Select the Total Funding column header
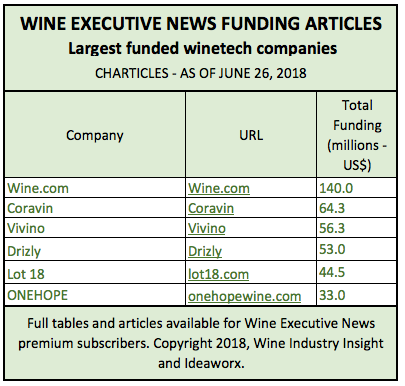405x386 pixels. click(357, 135)
